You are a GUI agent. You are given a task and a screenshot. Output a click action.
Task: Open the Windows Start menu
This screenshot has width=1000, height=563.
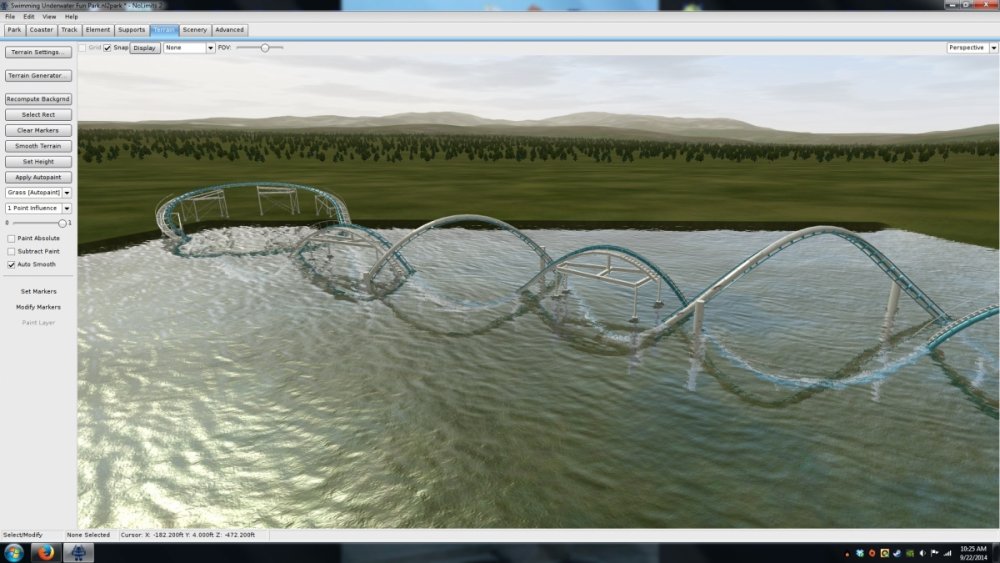coord(14,553)
